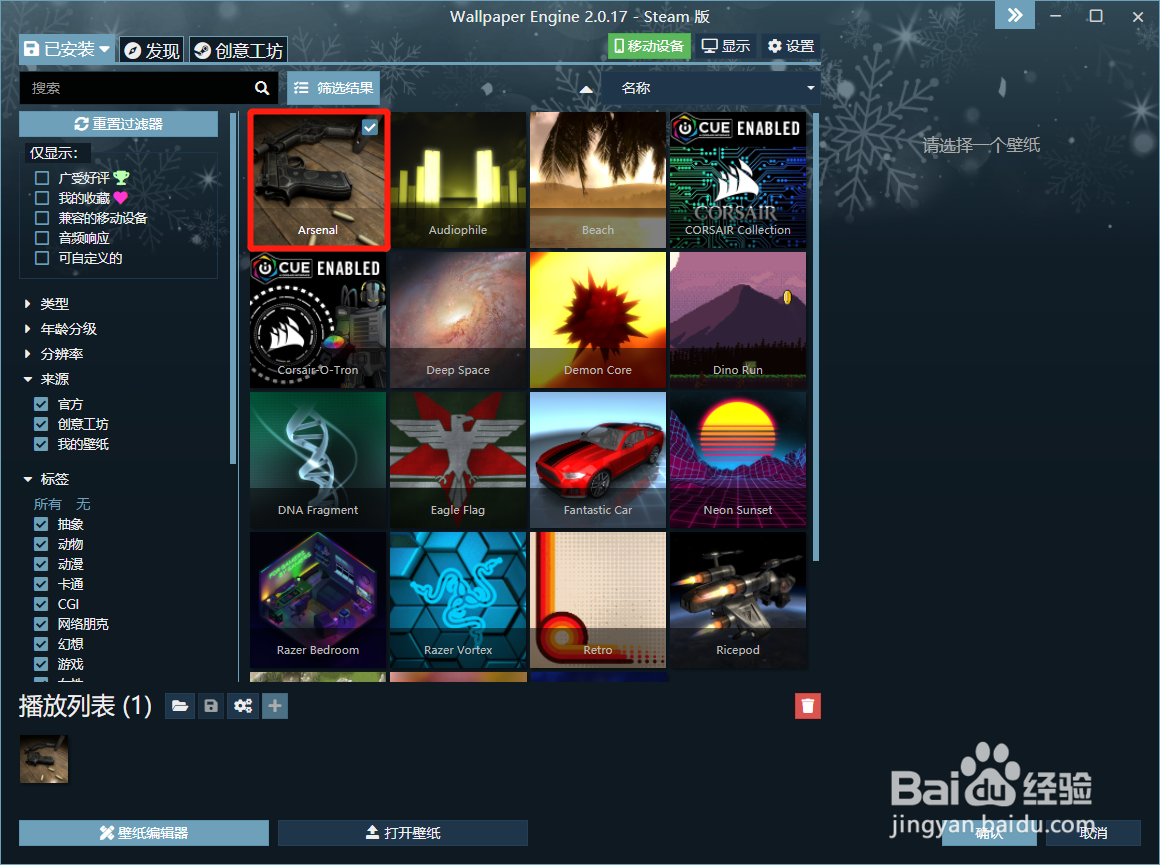Click the search magnifier icon
The width and height of the screenshot is (1160, 865).
pos(262,88)
